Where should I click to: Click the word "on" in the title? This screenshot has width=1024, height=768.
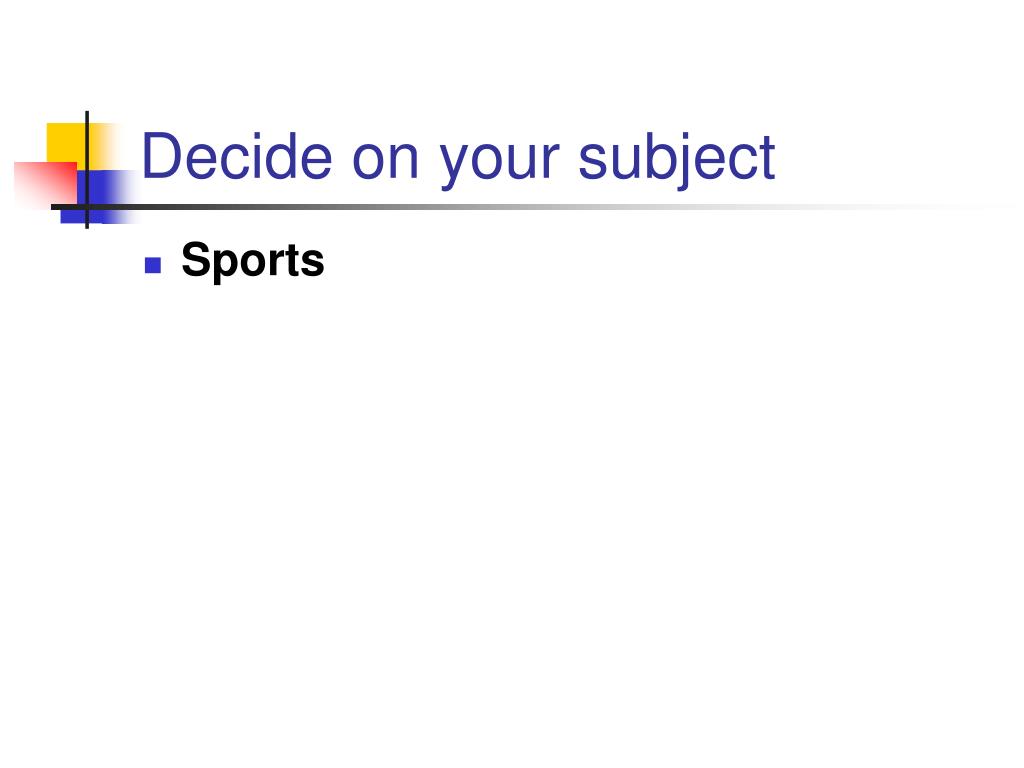click(x=385, y=163)
